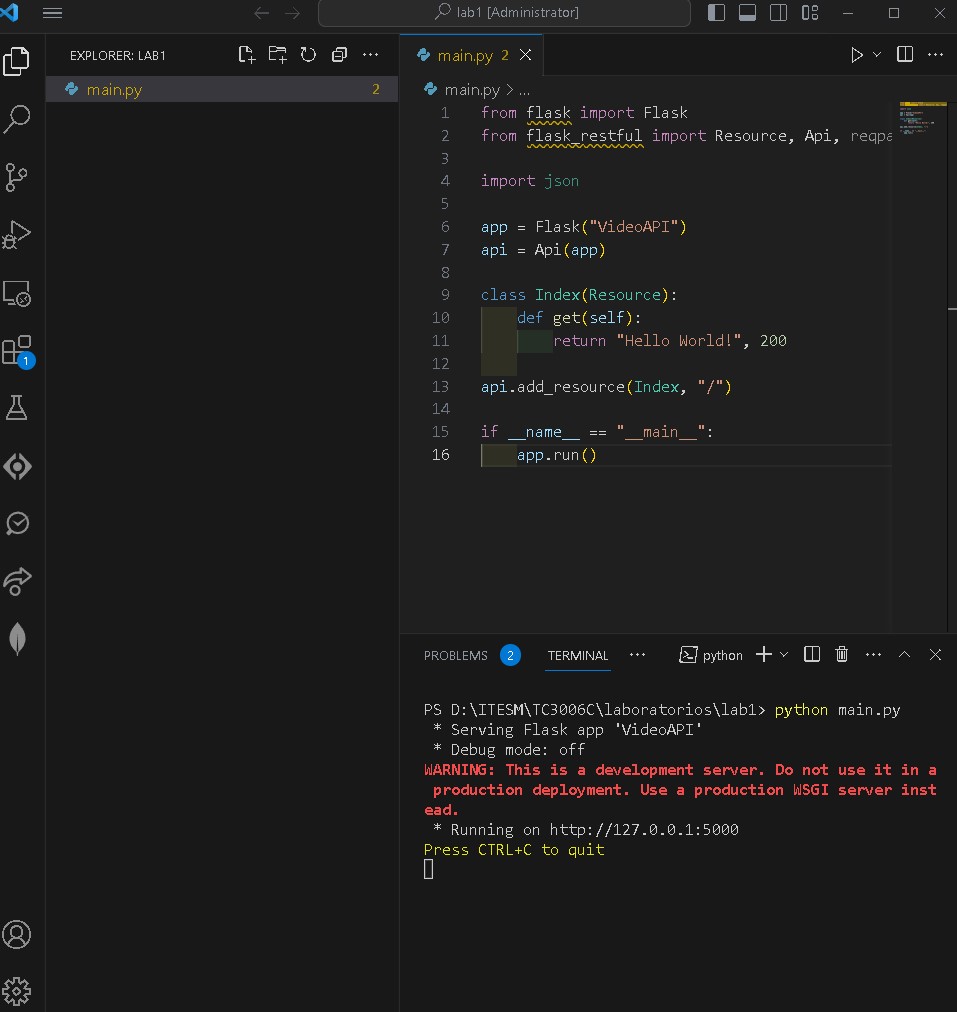The image size is (957, 1012).
Task: Open the Search view in activity bar
Action: (17, 120)
